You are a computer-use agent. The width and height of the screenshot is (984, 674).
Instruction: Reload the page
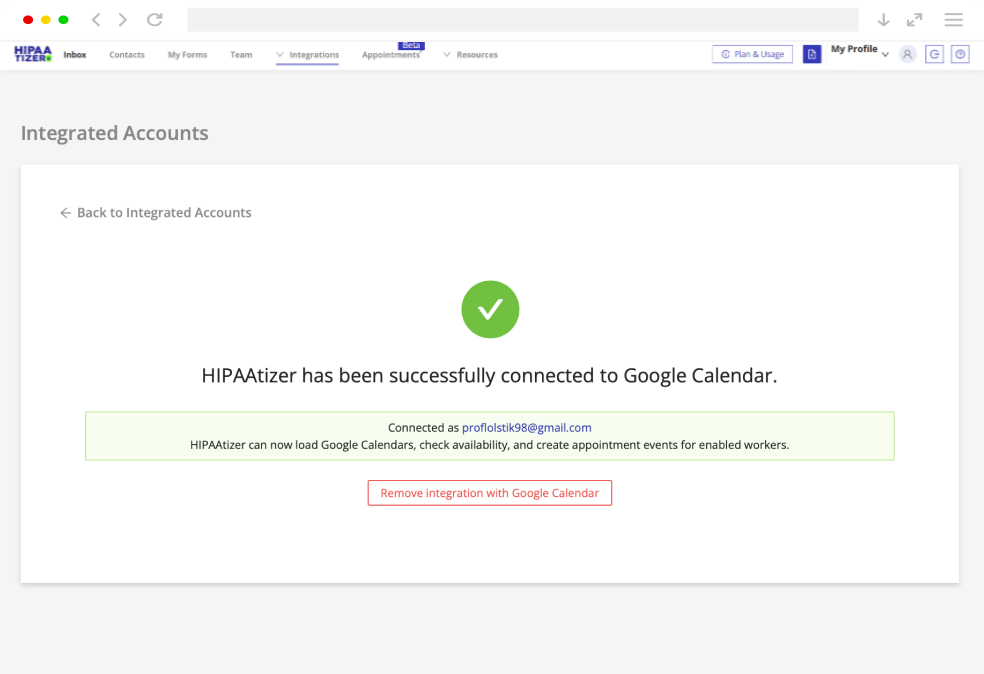coord(155,19)
